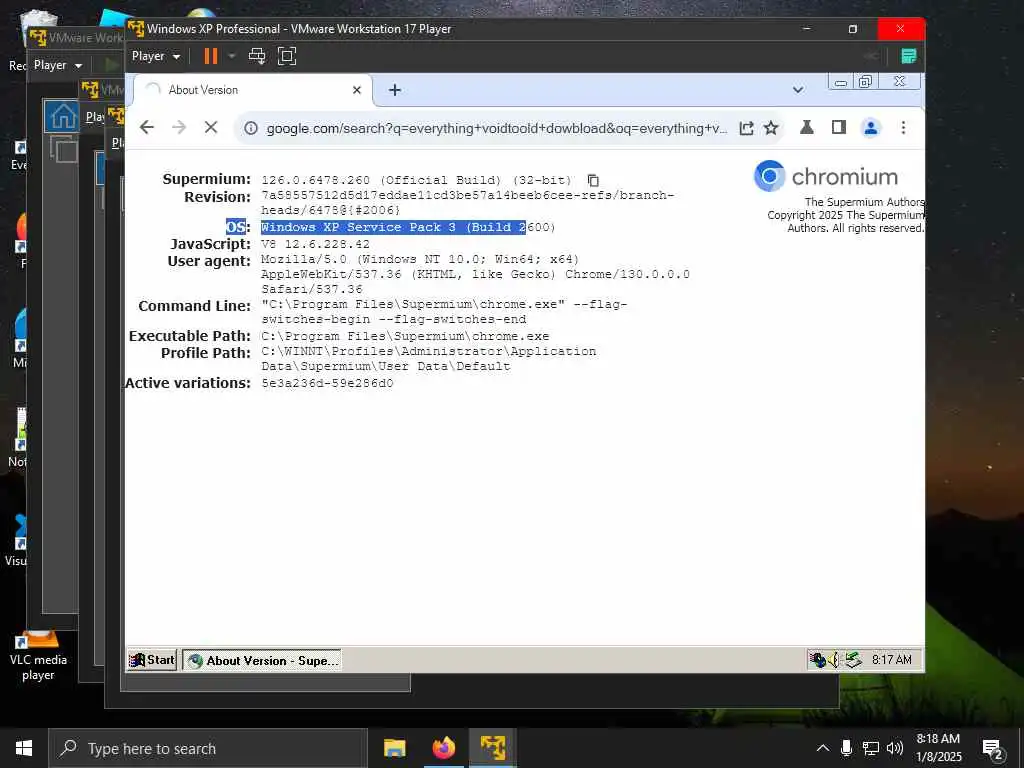Open Firefox from the taskbar
Screen dimensions: 1024x768
[x=443, y=748]
